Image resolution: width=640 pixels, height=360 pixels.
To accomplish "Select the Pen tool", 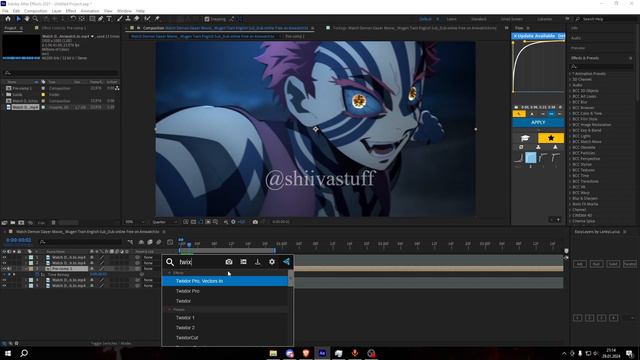I will 100,19.
